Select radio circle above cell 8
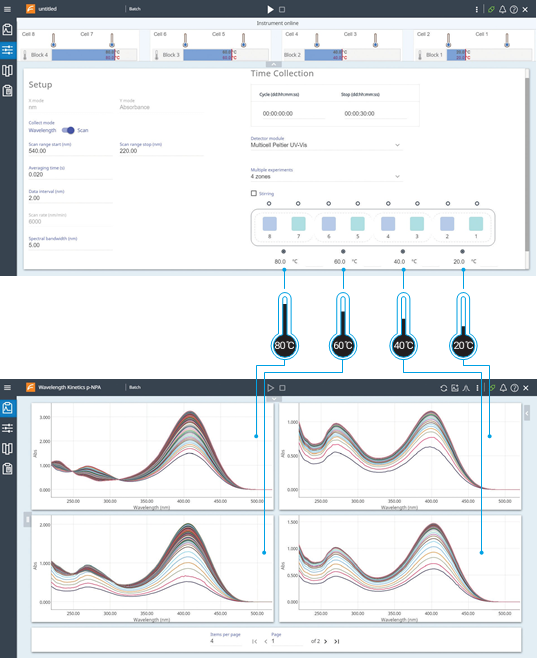539x659 pixels. [269, 203]
